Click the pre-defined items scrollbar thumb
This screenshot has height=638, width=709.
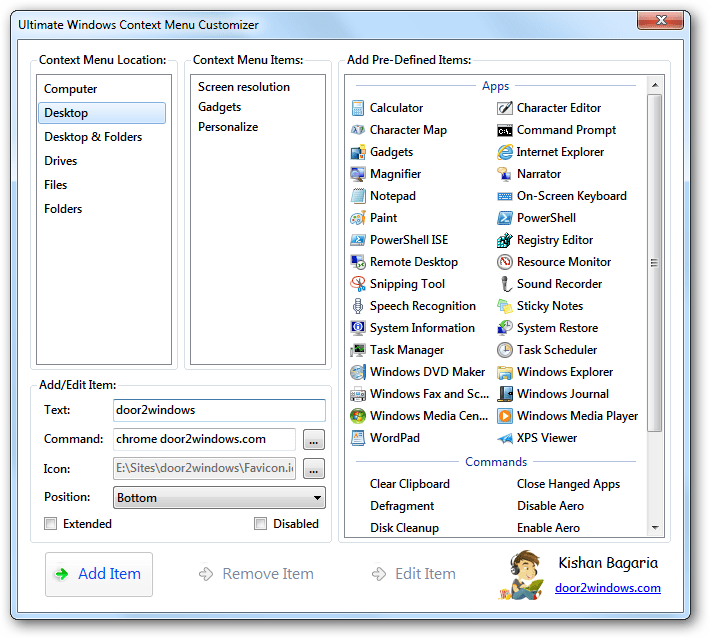coord(654,263)
